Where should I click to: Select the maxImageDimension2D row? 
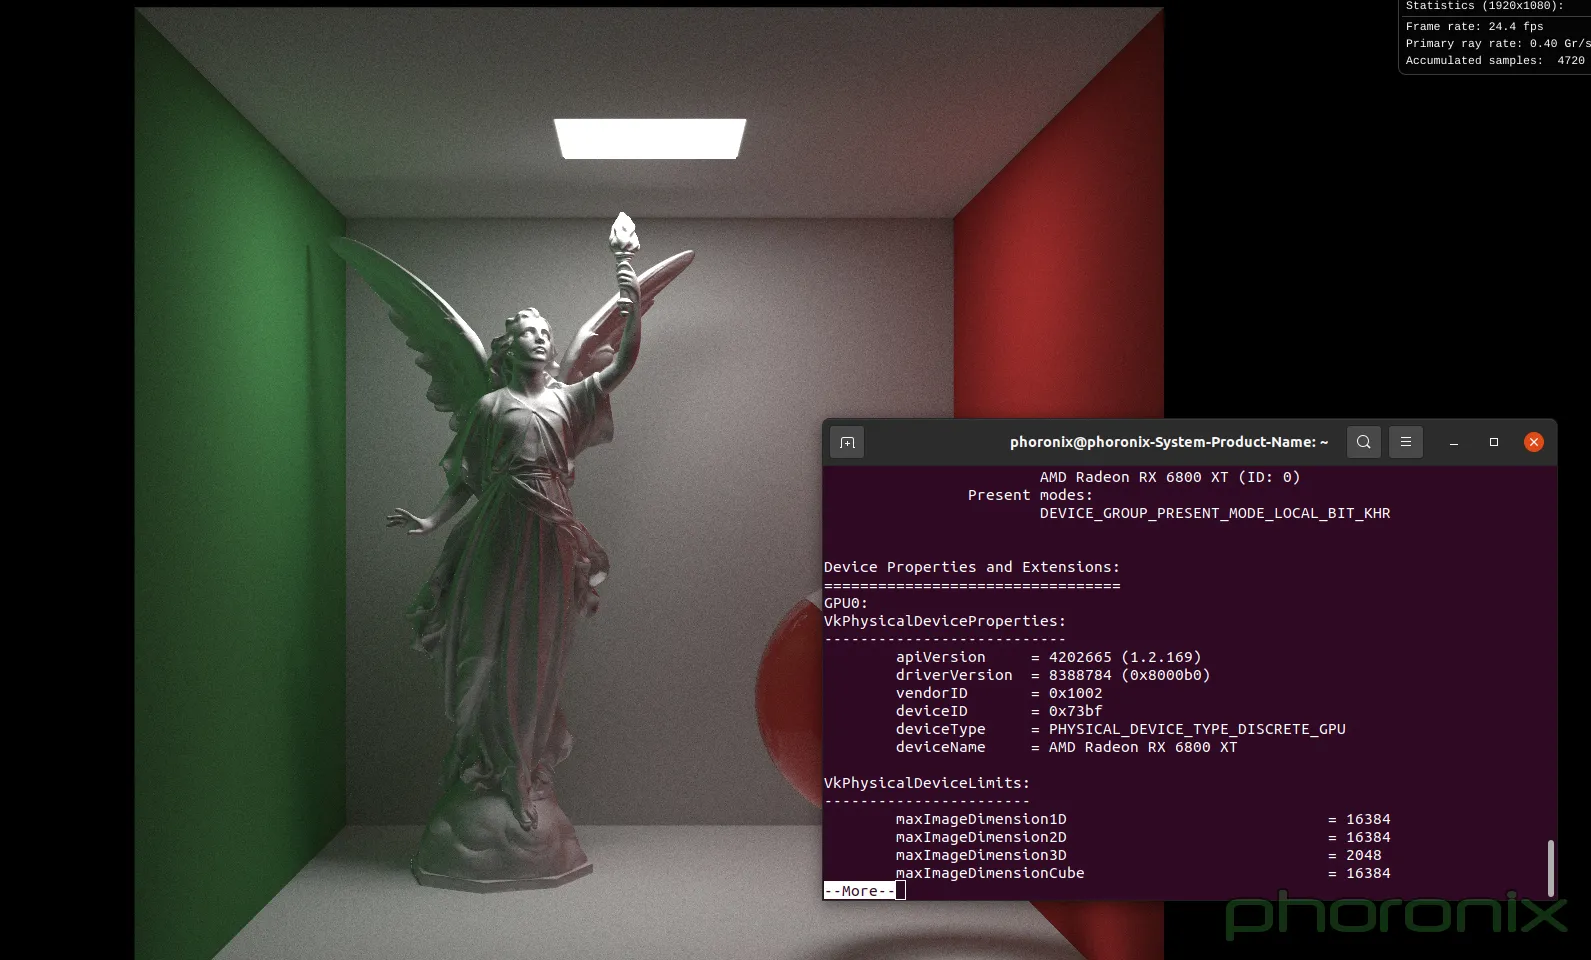tap(1143, 837)
